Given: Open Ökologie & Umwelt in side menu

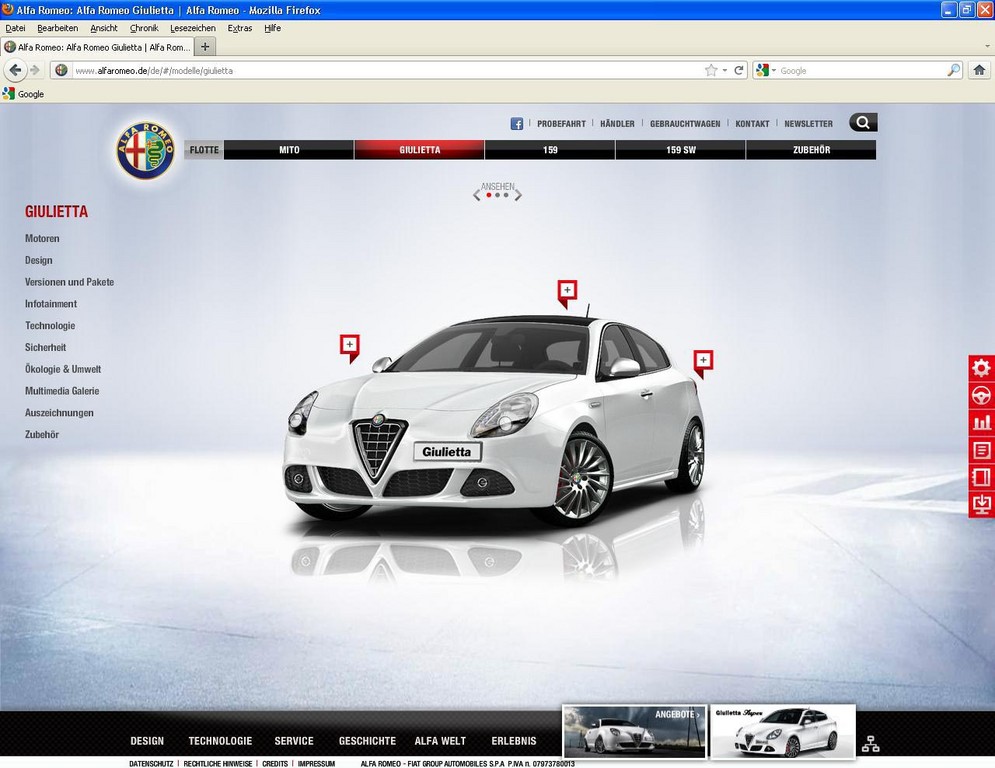Looking at the screenshot, I should coord(63,369).
